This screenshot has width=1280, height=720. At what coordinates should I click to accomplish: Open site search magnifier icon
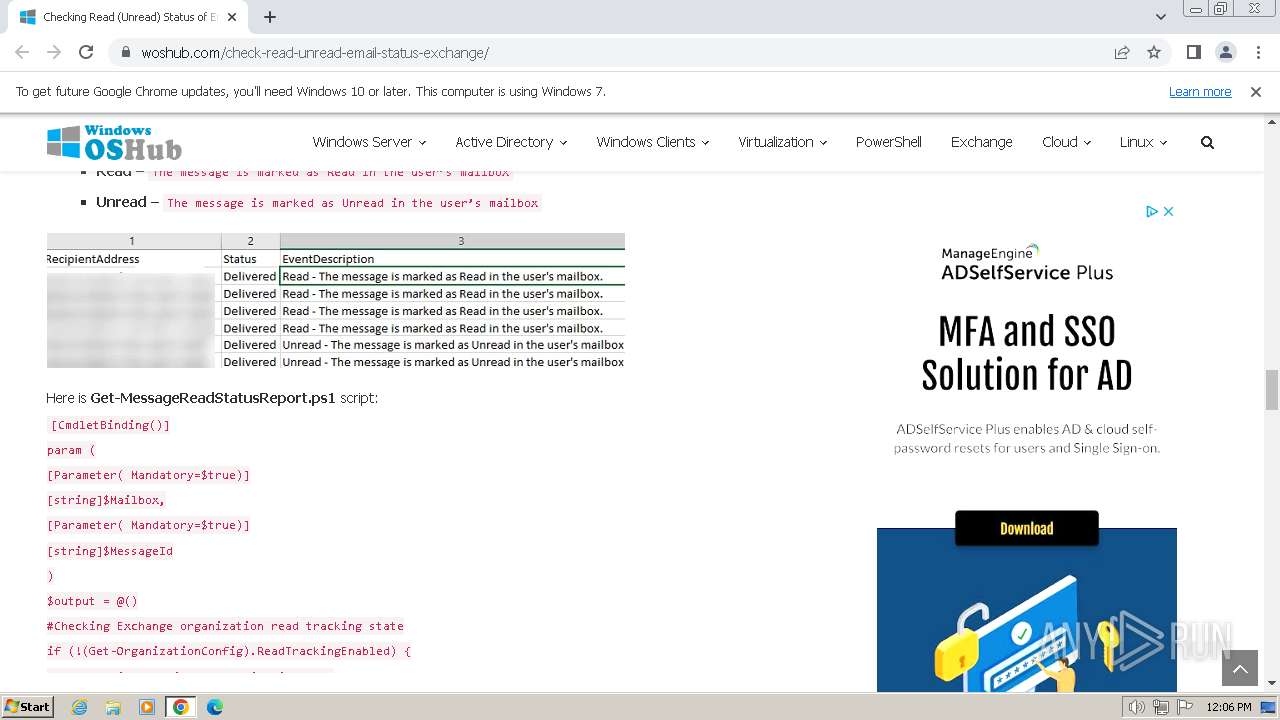1207,142
